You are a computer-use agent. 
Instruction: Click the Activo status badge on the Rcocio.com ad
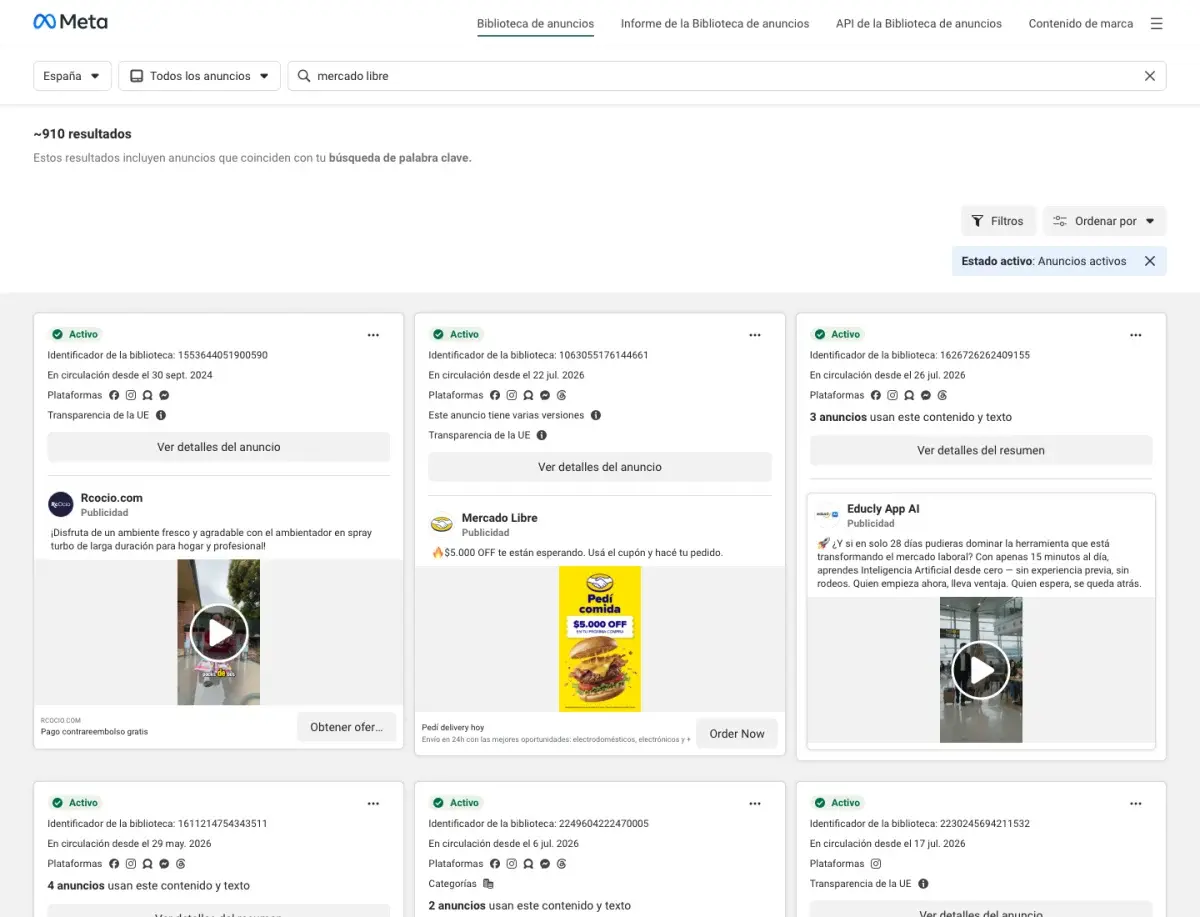[x=76, y=334]
